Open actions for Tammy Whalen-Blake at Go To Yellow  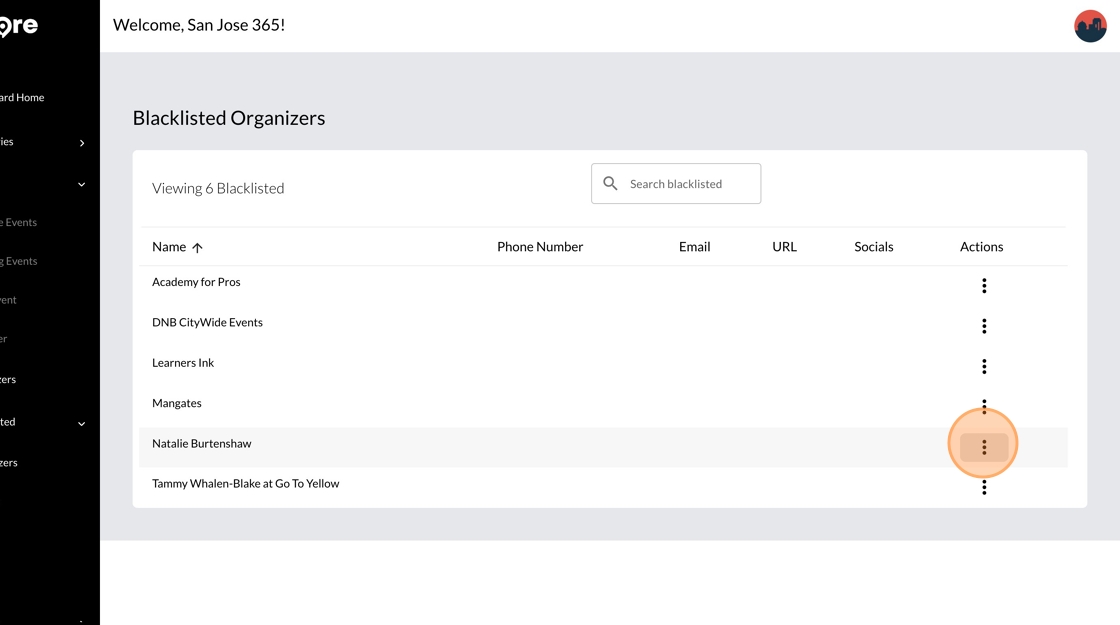click(x=984, y=487)
